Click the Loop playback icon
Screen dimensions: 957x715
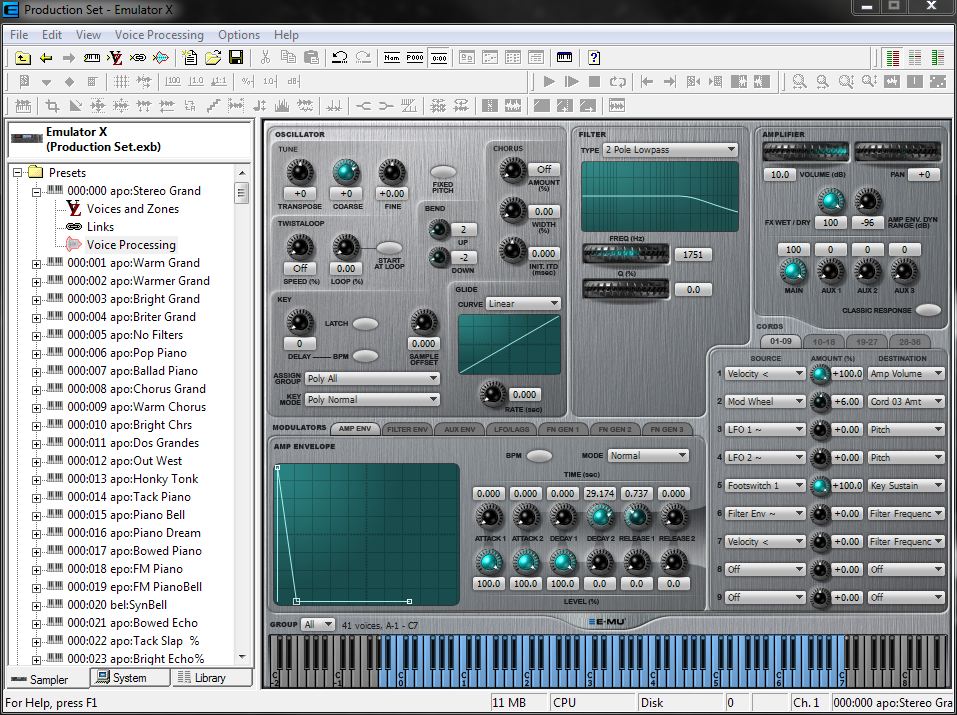tap(618, 82)
